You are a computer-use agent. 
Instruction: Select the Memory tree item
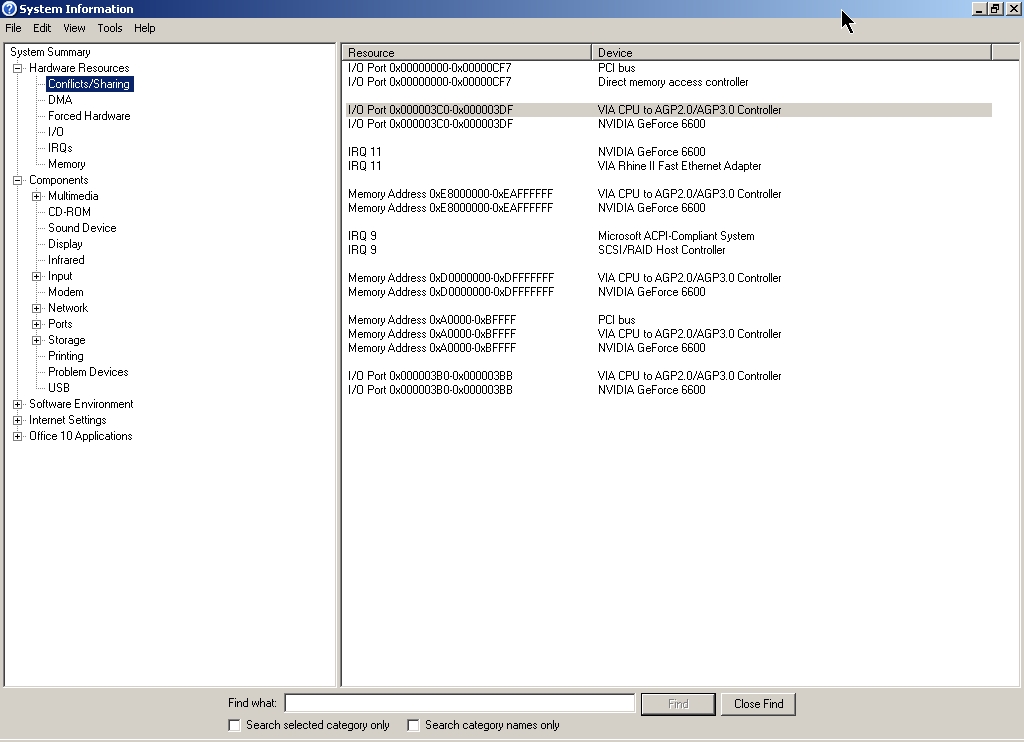pos(67,164)
